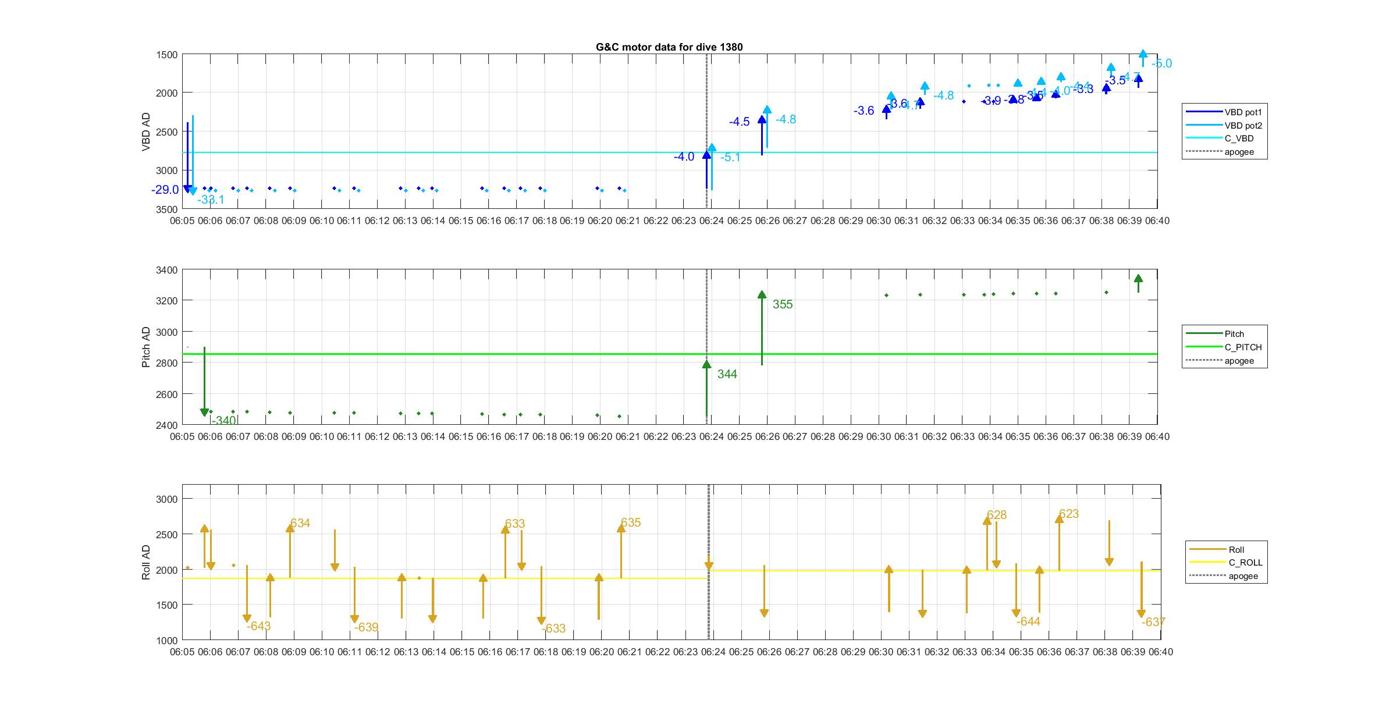
Task: Click the "VBD AD" y-axis label
Action: pos(146,132)
